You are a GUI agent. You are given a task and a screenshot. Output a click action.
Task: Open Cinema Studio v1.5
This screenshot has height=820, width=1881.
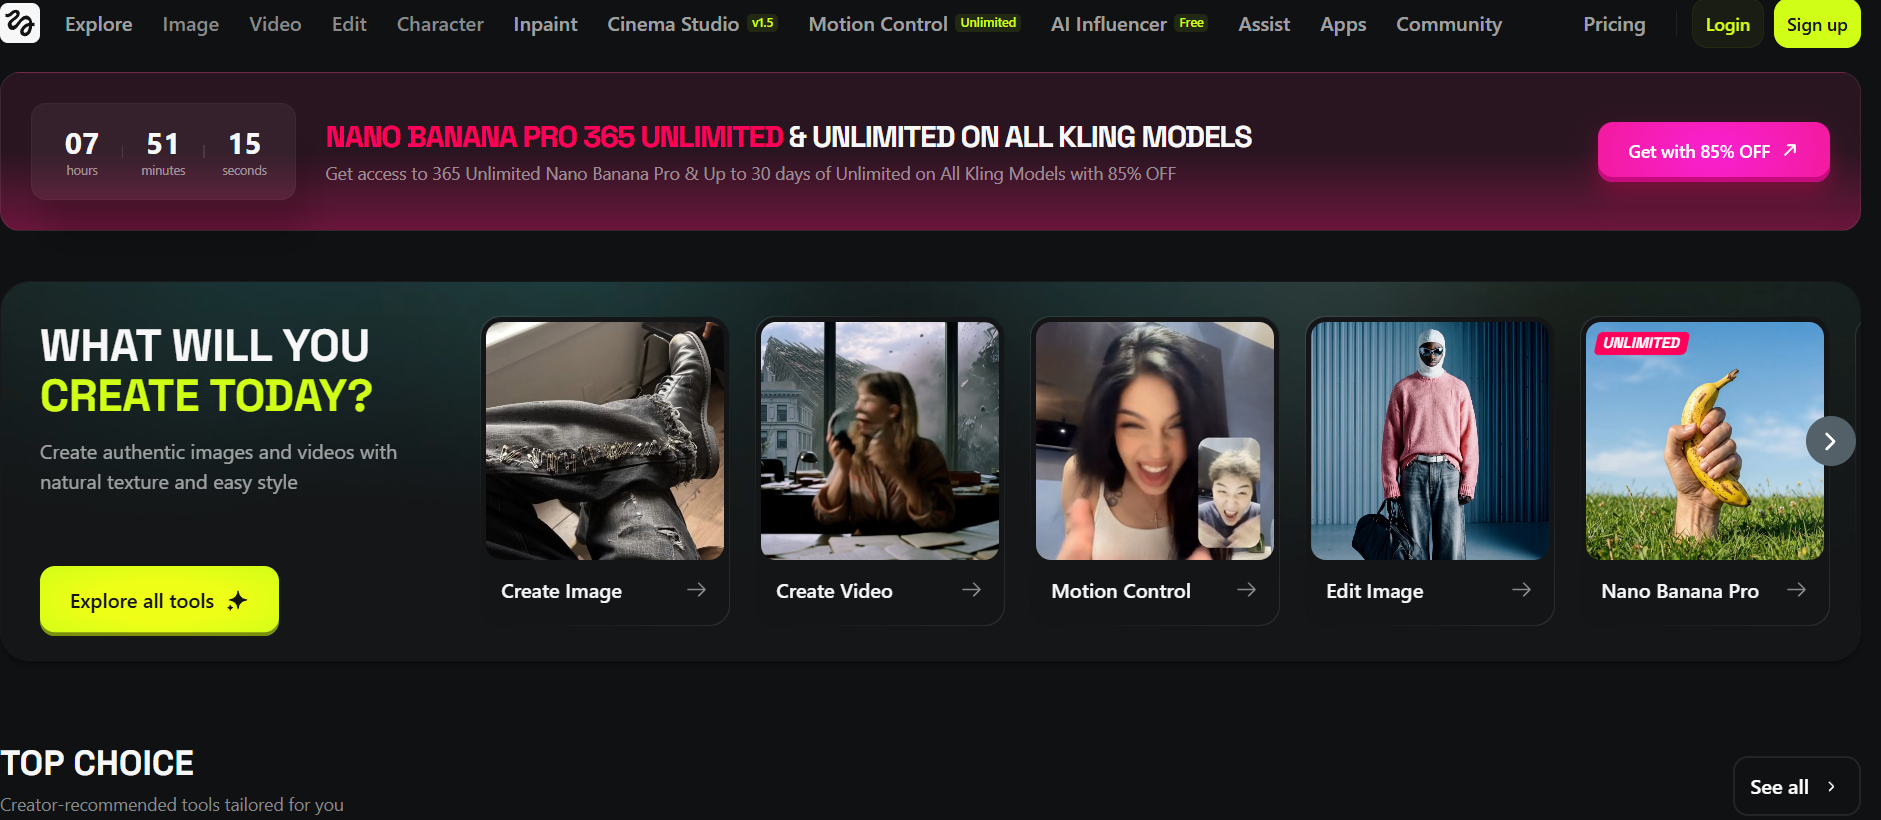692,24
